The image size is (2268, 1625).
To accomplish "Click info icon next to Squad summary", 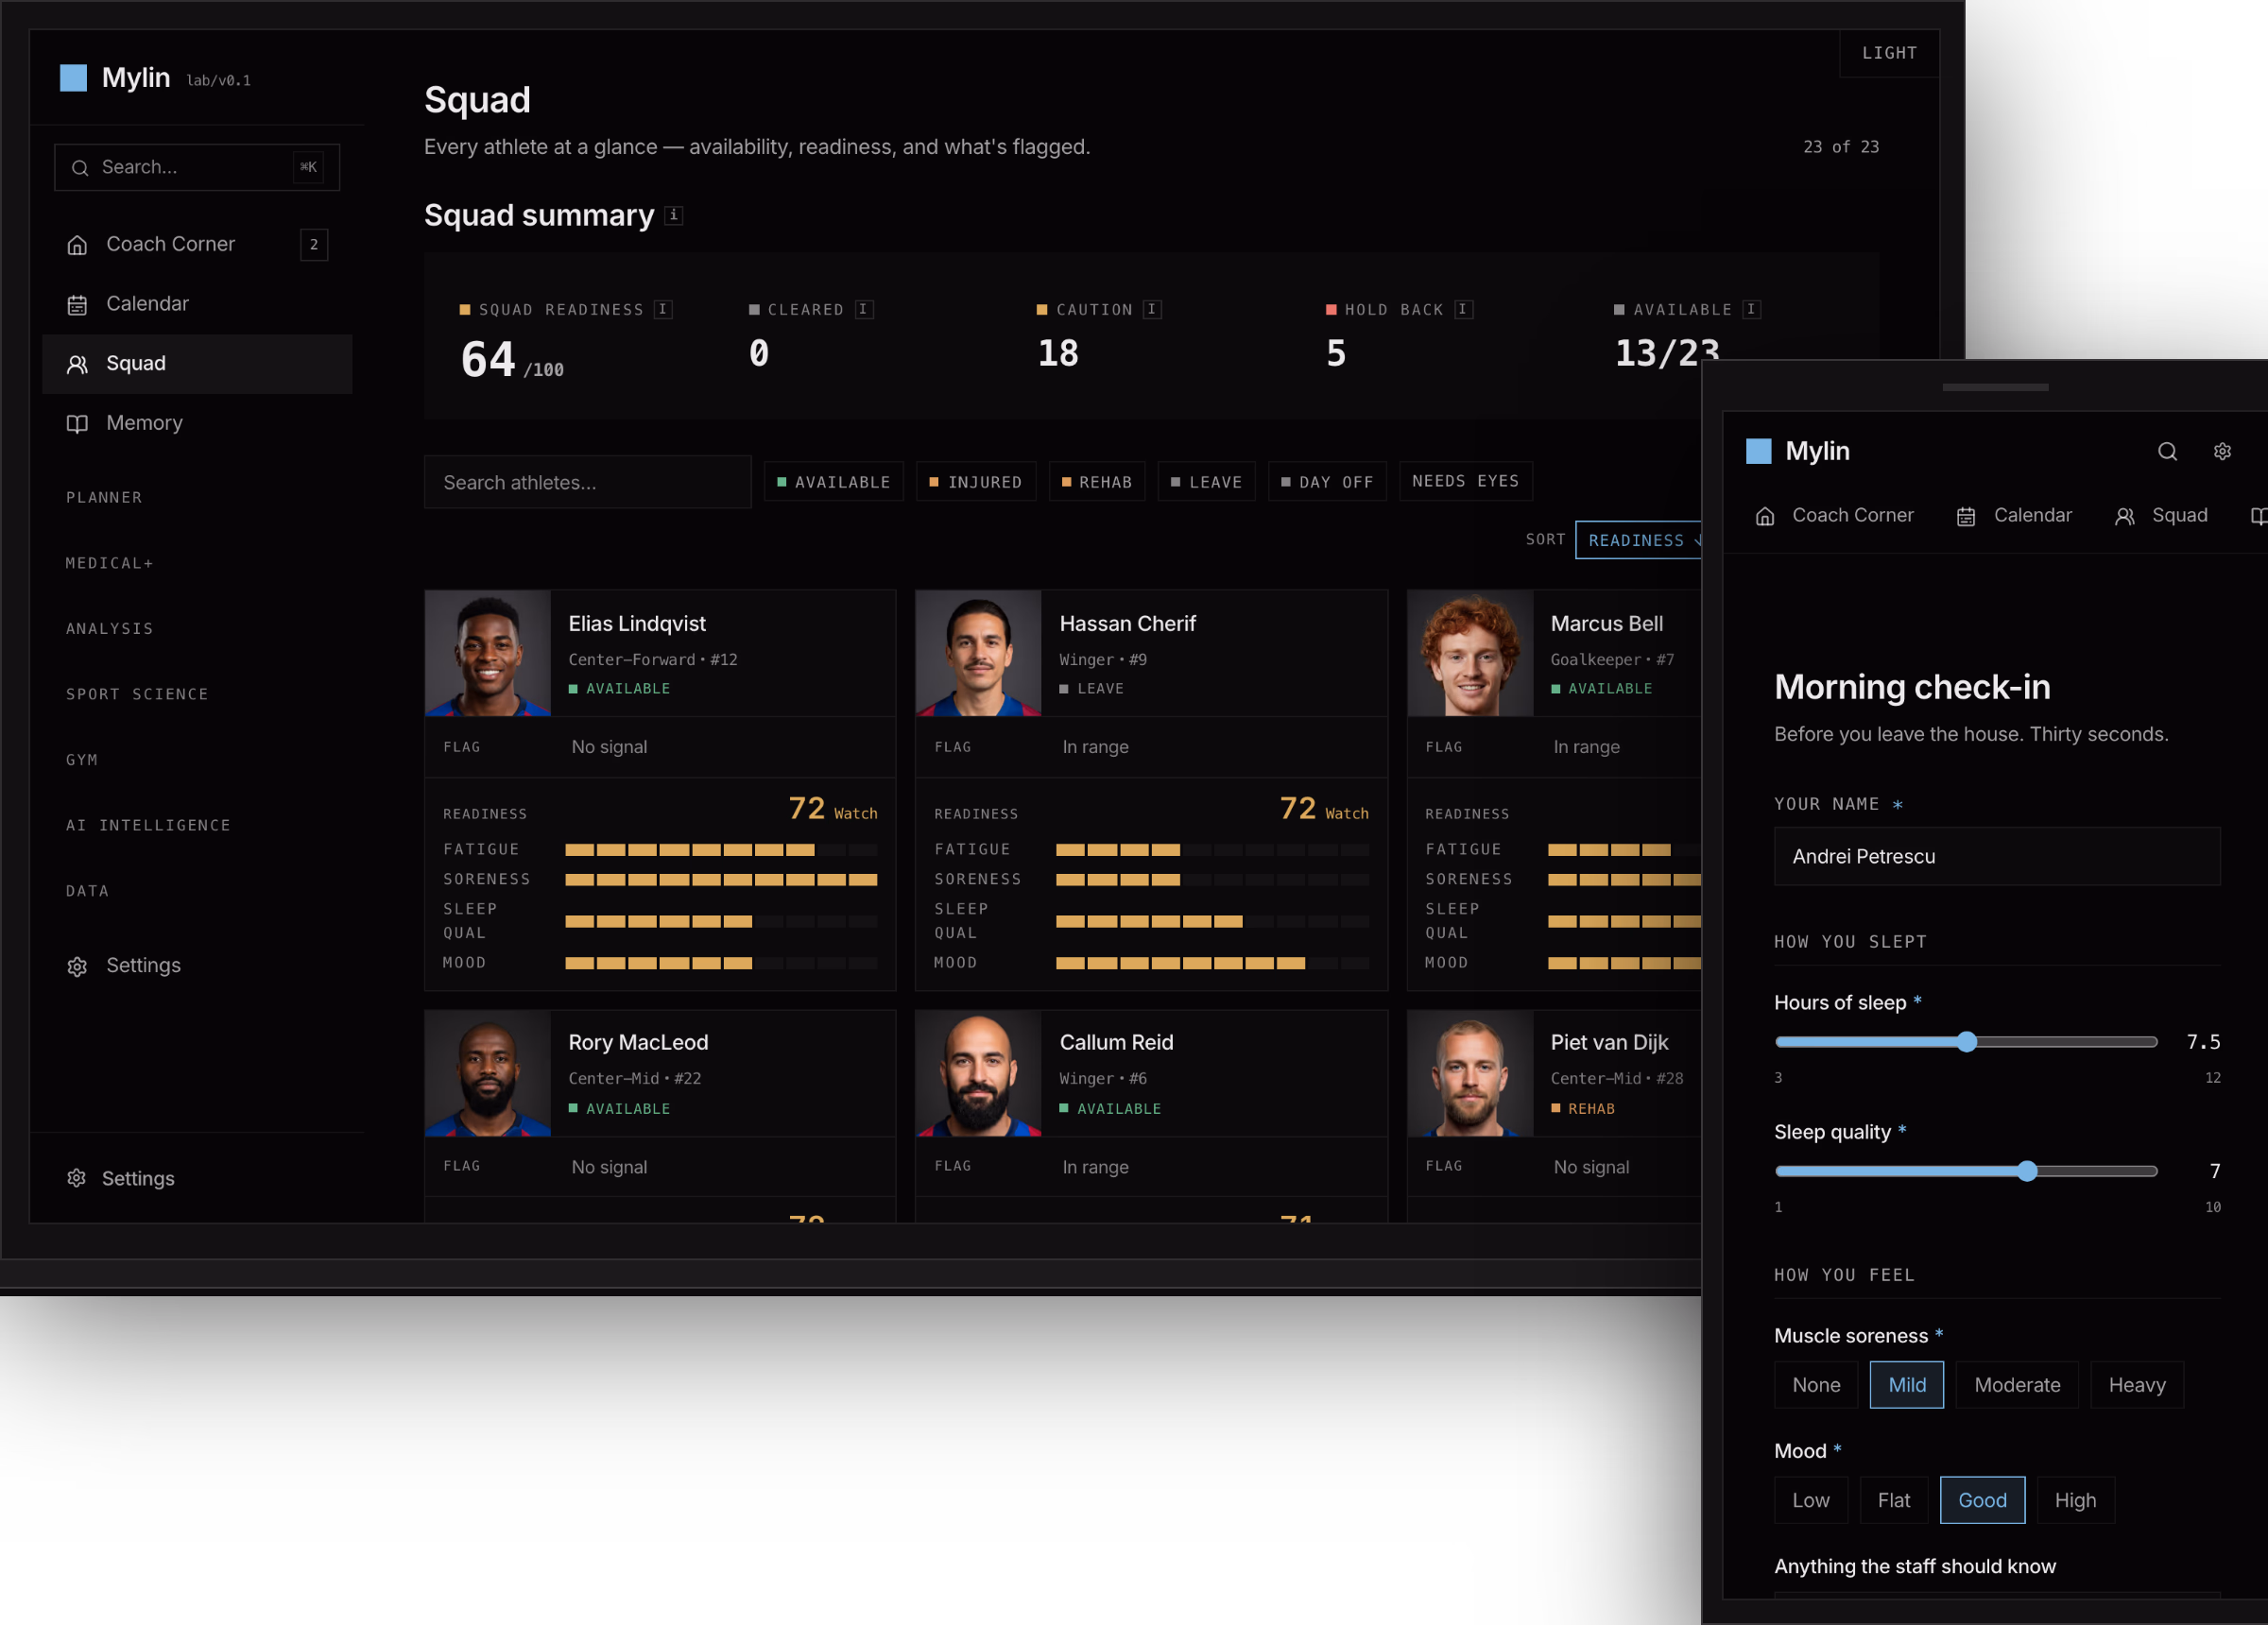I will point(674,215).
